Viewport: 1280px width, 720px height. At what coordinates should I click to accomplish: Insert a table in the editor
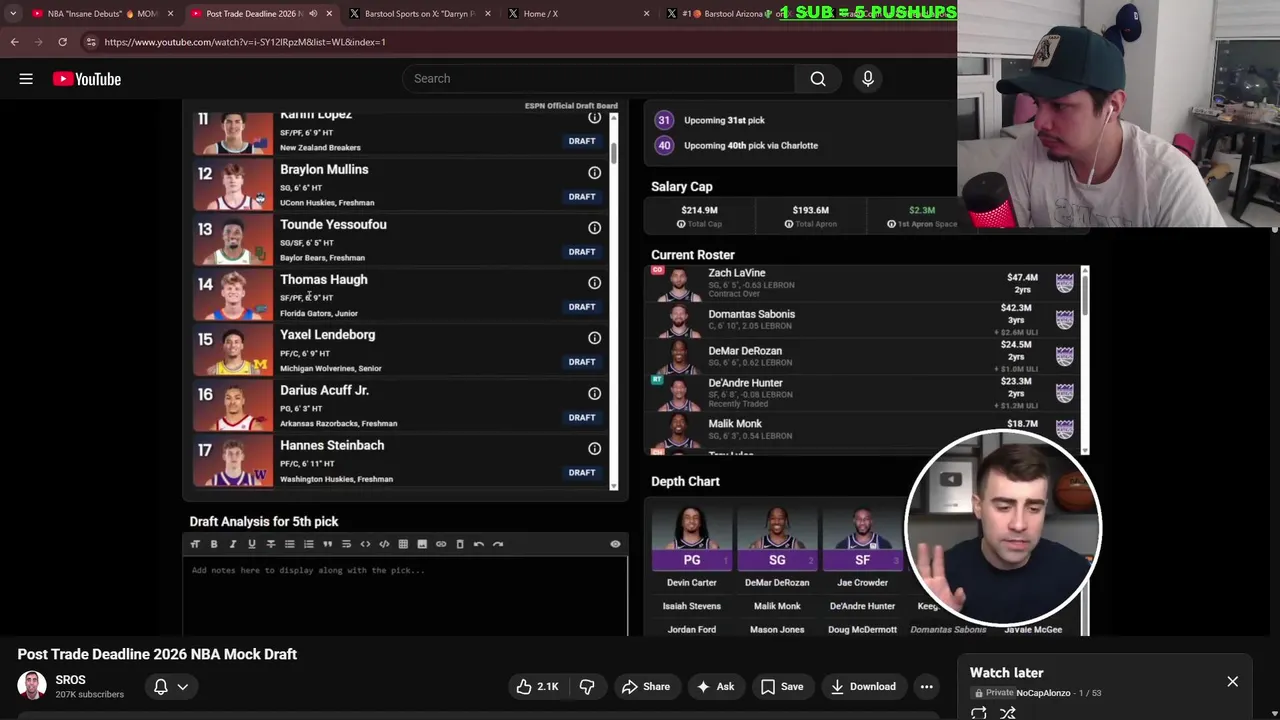point(403,544)
